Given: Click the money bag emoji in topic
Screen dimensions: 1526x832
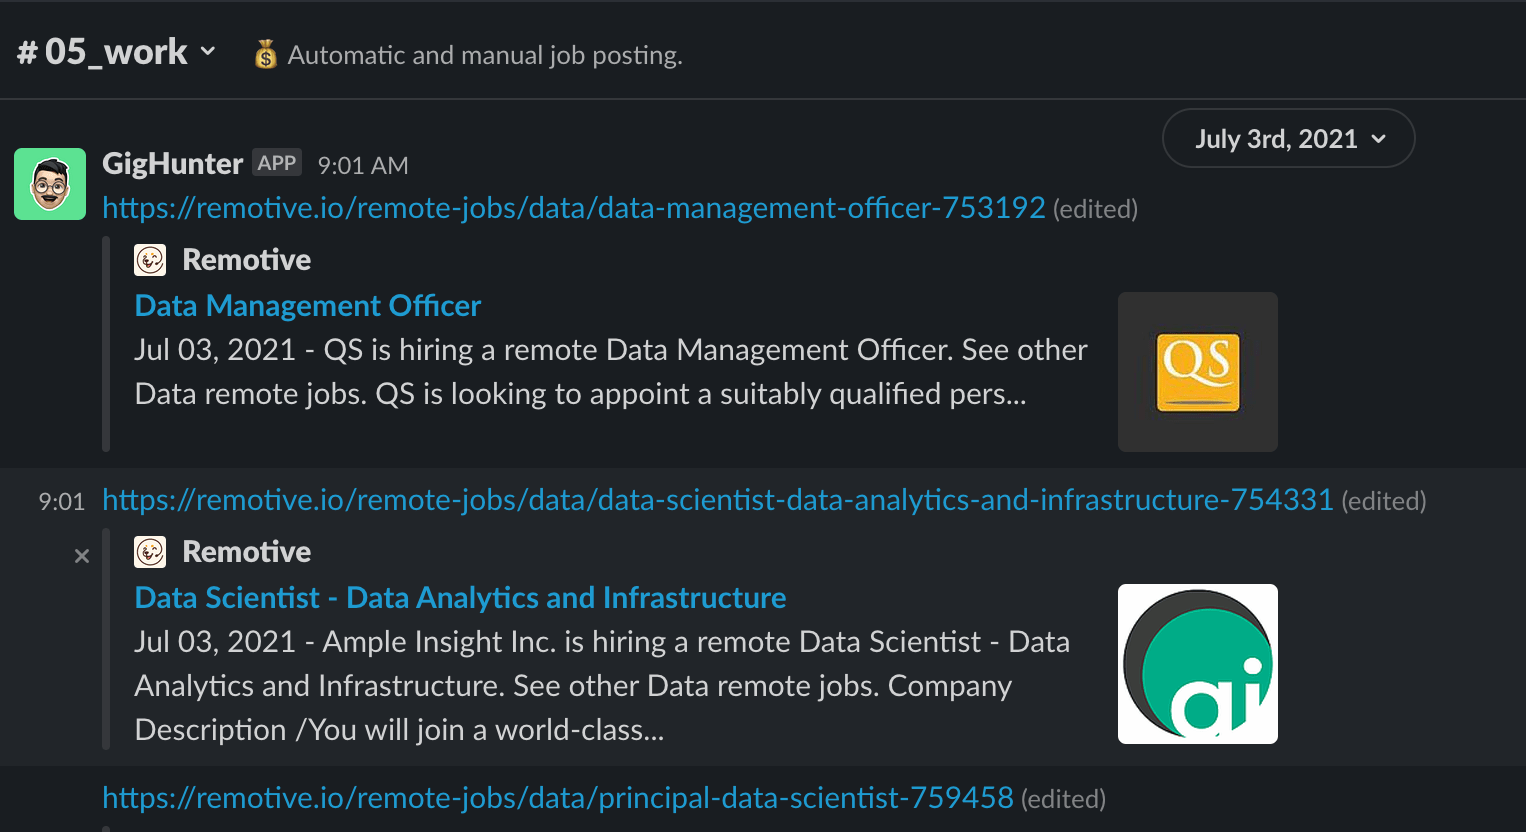Looking at the screenshot, I should (265, 55).
